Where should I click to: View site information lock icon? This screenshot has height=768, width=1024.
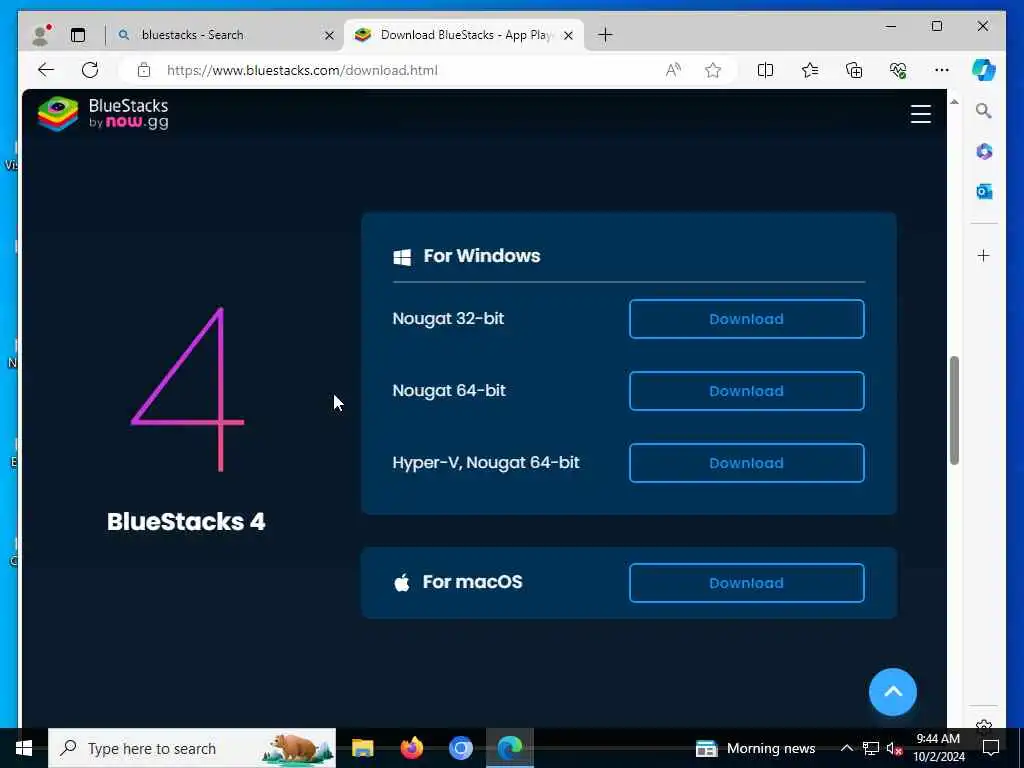tap(144, 70)
